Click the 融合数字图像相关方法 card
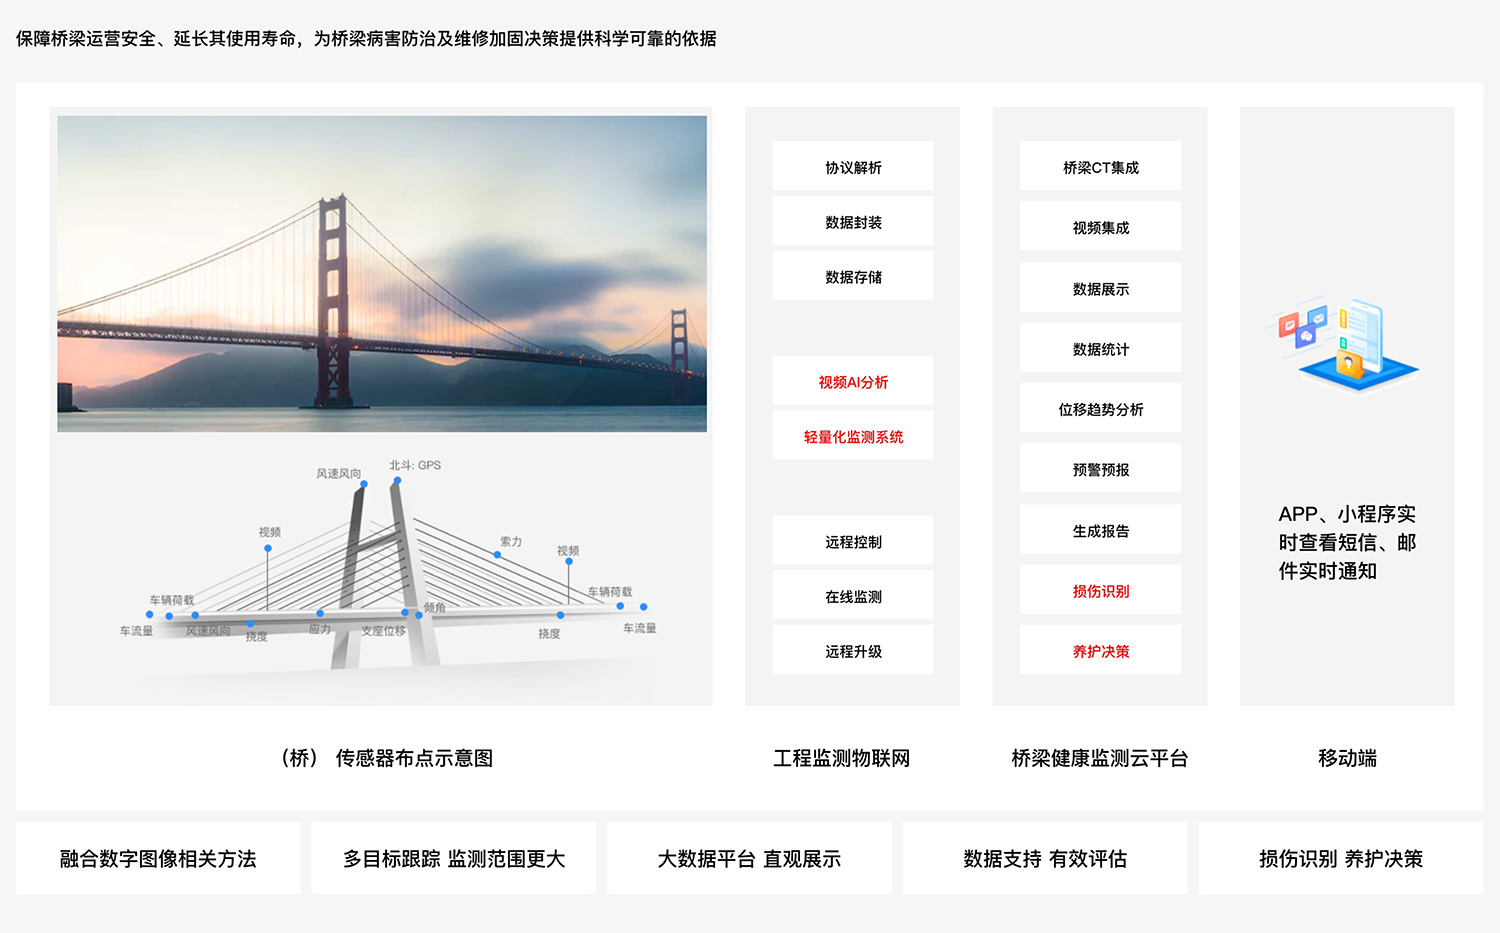The image size is (1500, 933). 158,858
